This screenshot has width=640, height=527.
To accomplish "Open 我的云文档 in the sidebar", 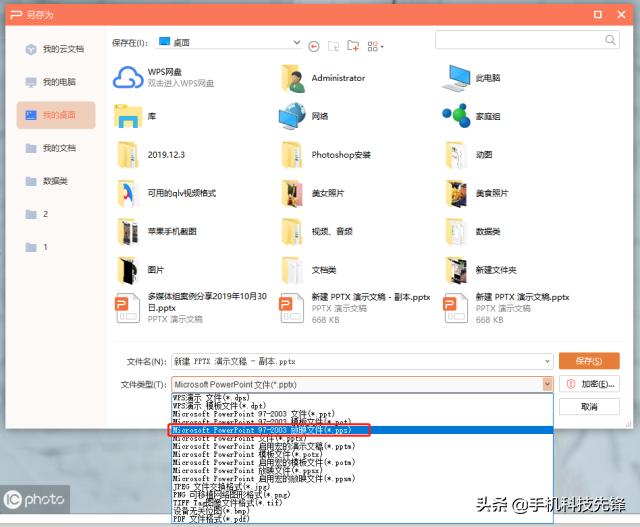I will (x=55, y=49).
